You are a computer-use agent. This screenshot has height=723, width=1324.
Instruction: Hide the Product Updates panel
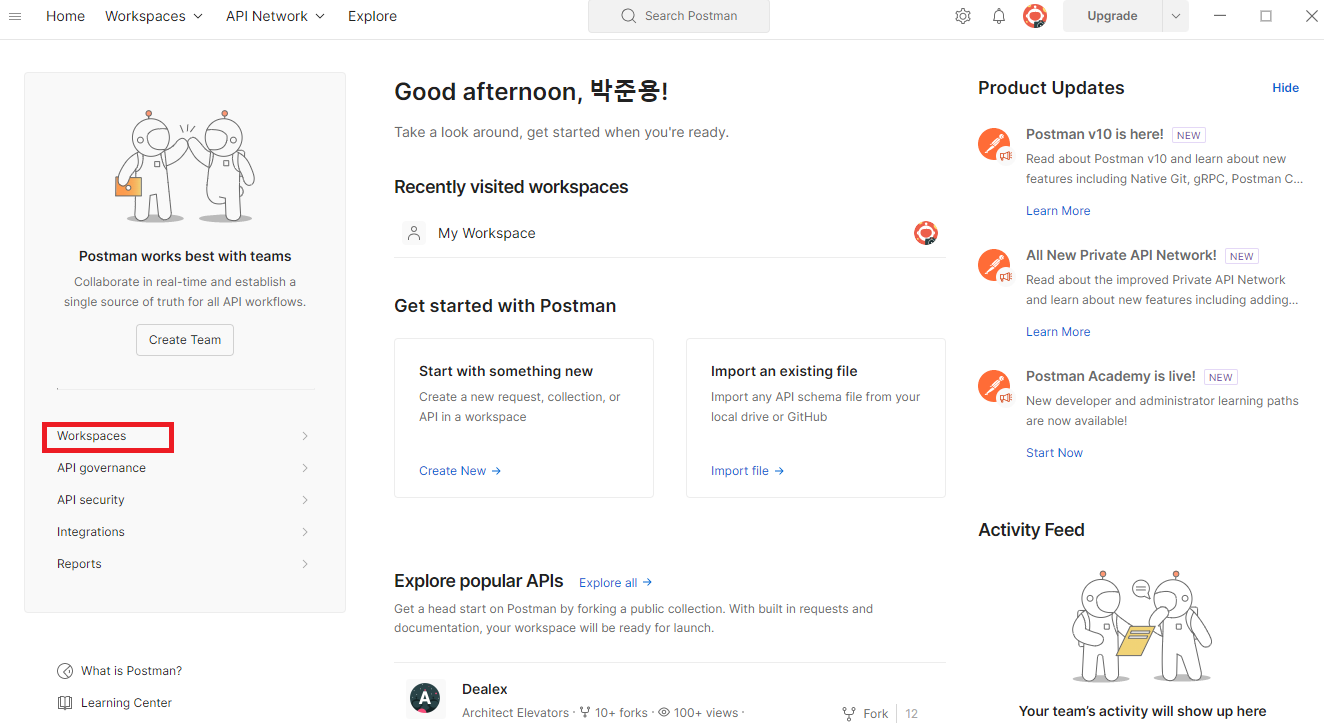(x=1285, y=88)
